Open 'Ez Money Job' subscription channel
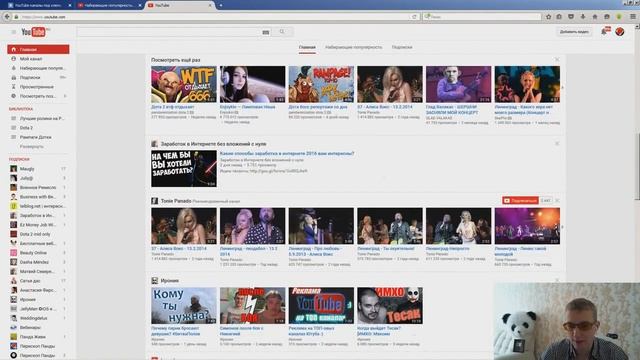This screenshot has width=640, height=360. 38,224
